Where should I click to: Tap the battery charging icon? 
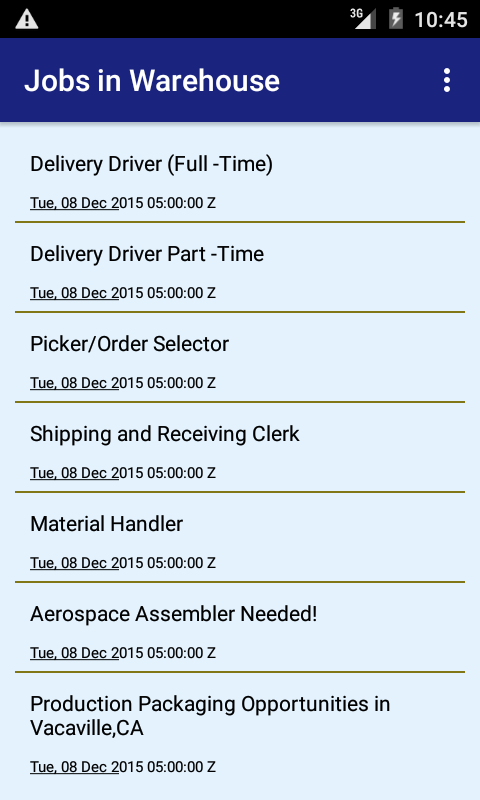(x=396, y=19)
